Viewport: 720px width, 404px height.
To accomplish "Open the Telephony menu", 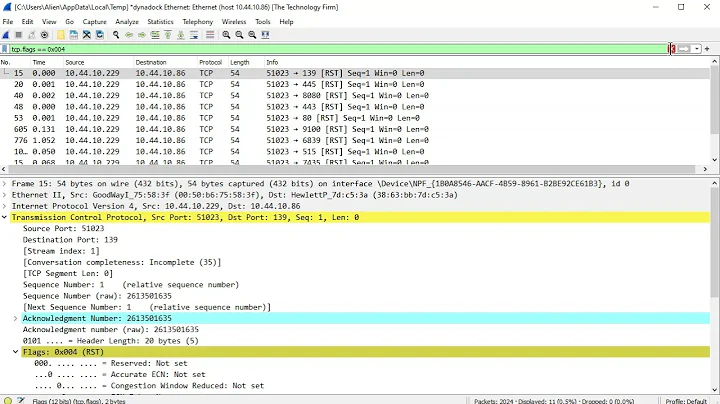I will pos(197,22).
